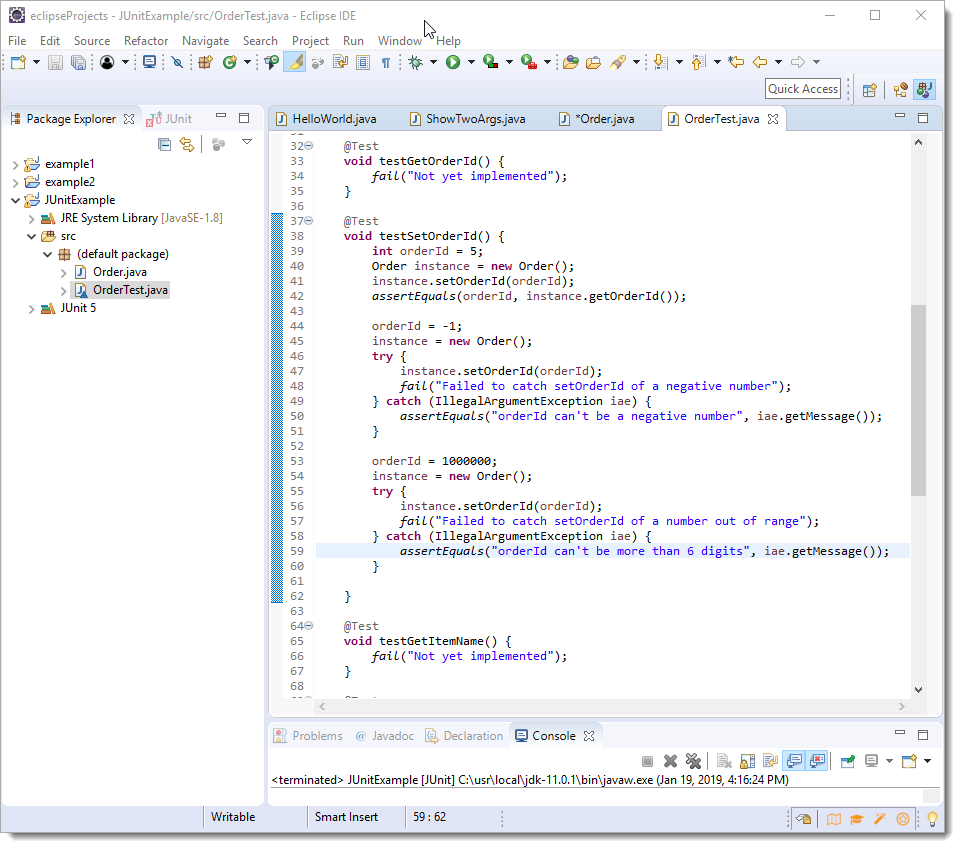This screenshot has width=960, height=848.
Task: Click the Debug bug icon
Action: [416, 62]
